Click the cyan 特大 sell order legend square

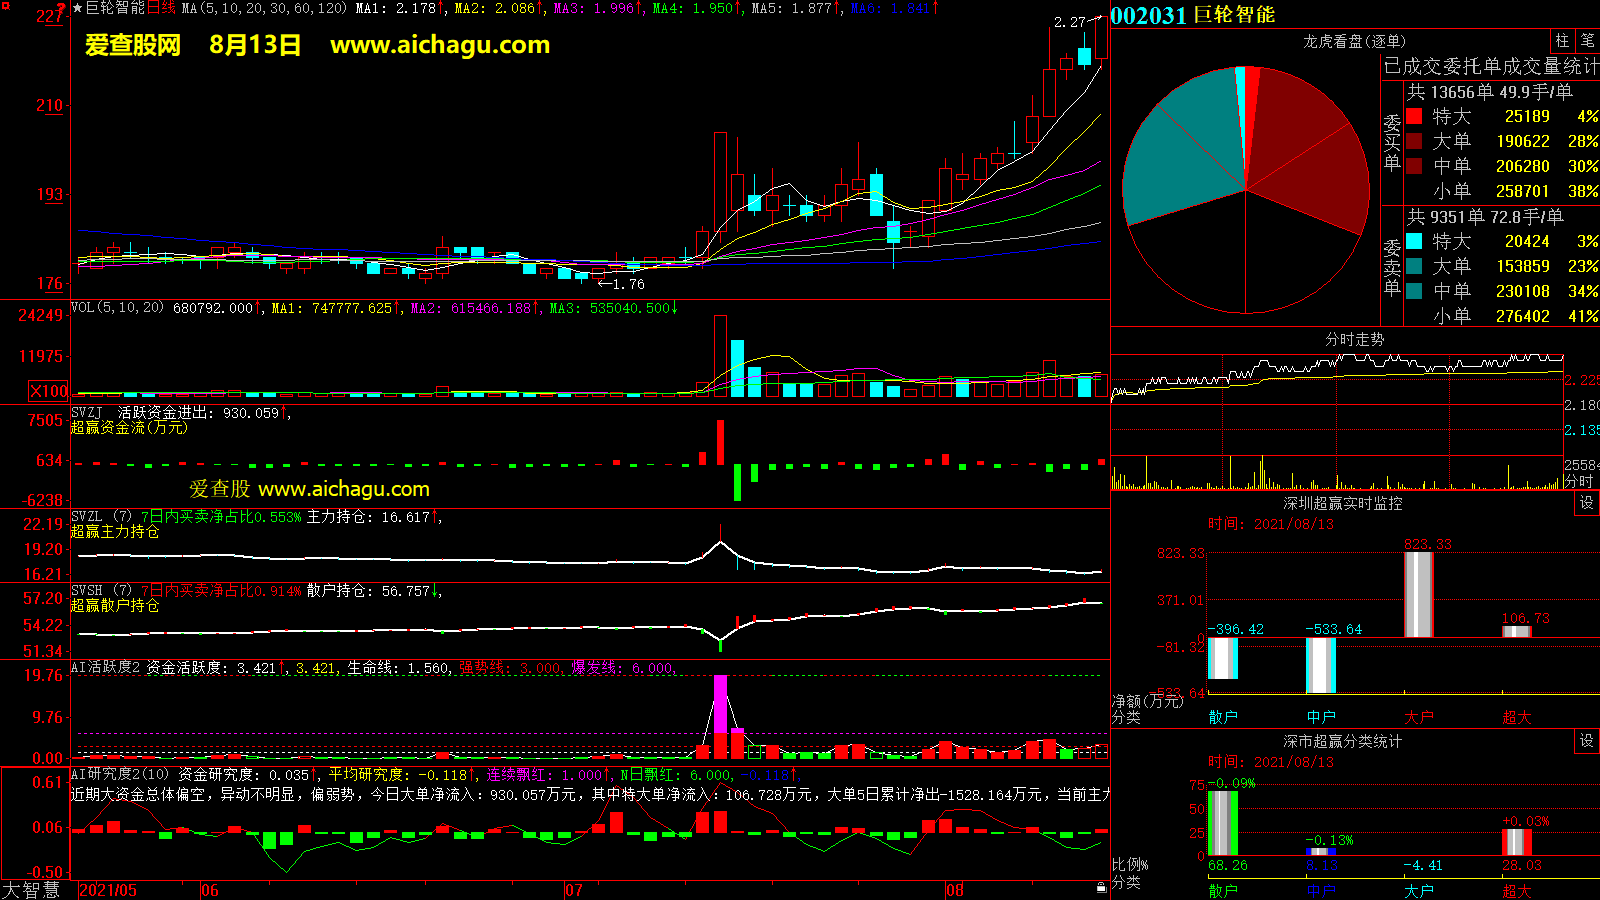click(x=1414, y=241)
